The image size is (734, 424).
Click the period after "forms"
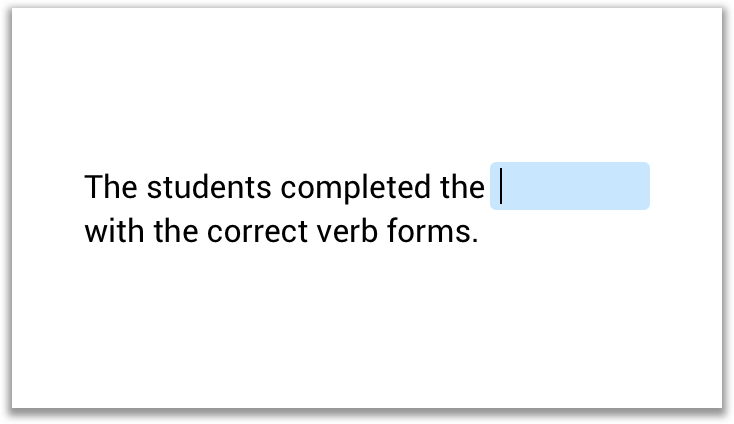[475, 240]
